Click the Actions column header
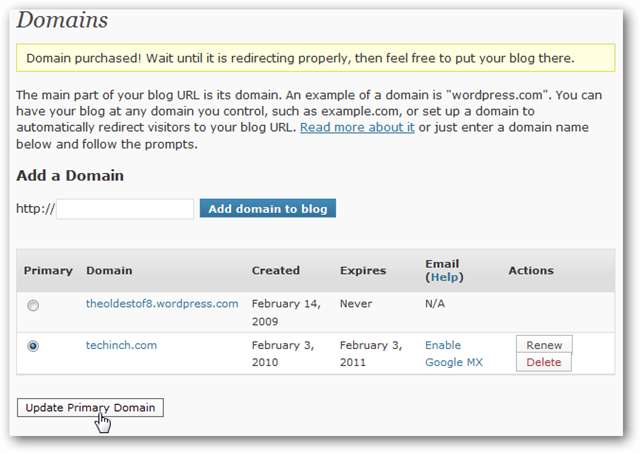This screenshot has width=640, height=453. [530, 270]
